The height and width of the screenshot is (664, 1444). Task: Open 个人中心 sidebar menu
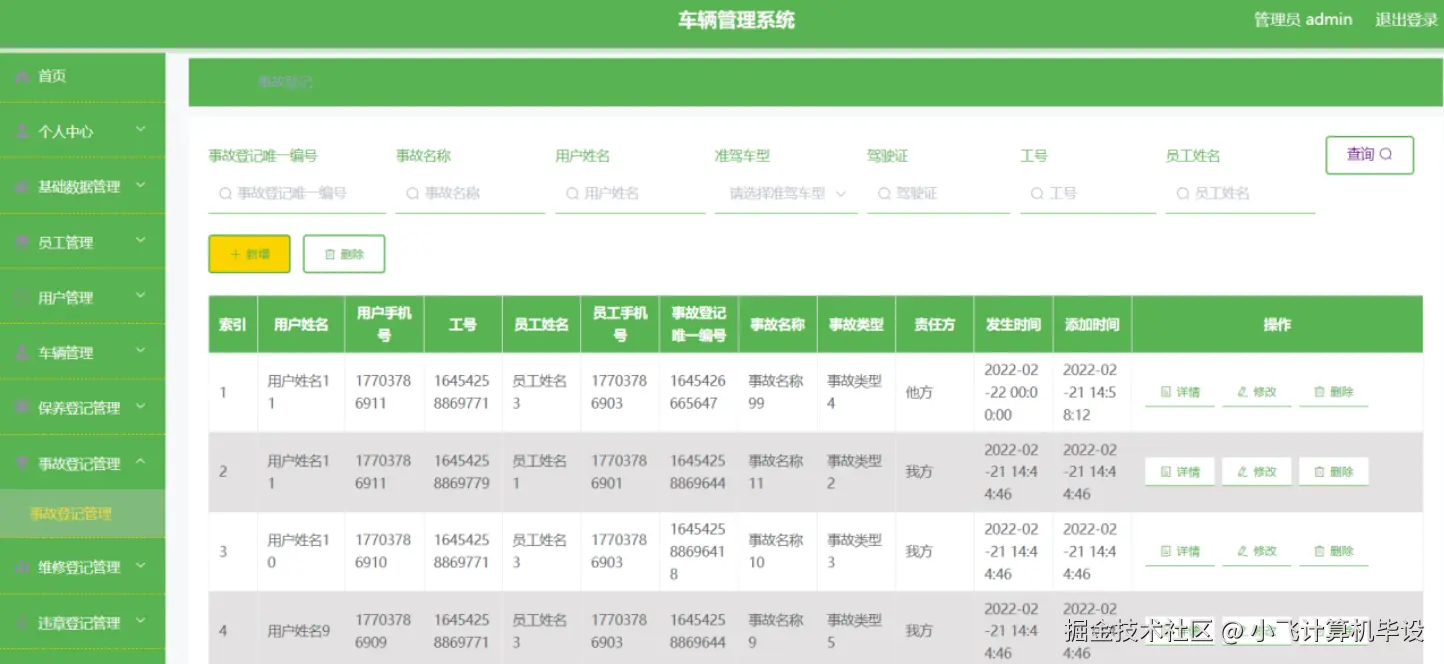coord(82,131)
